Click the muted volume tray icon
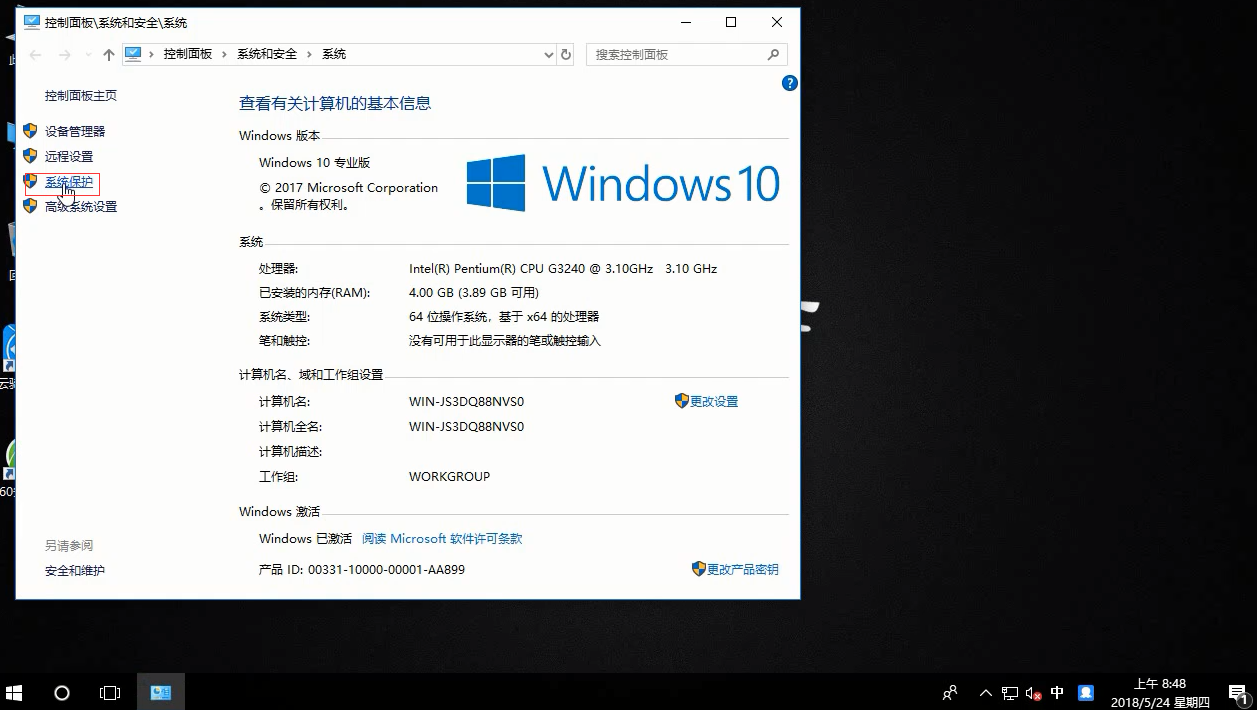Image resolution: width=1257 pixels, height=710 pixels. (x=1034, y=693)
